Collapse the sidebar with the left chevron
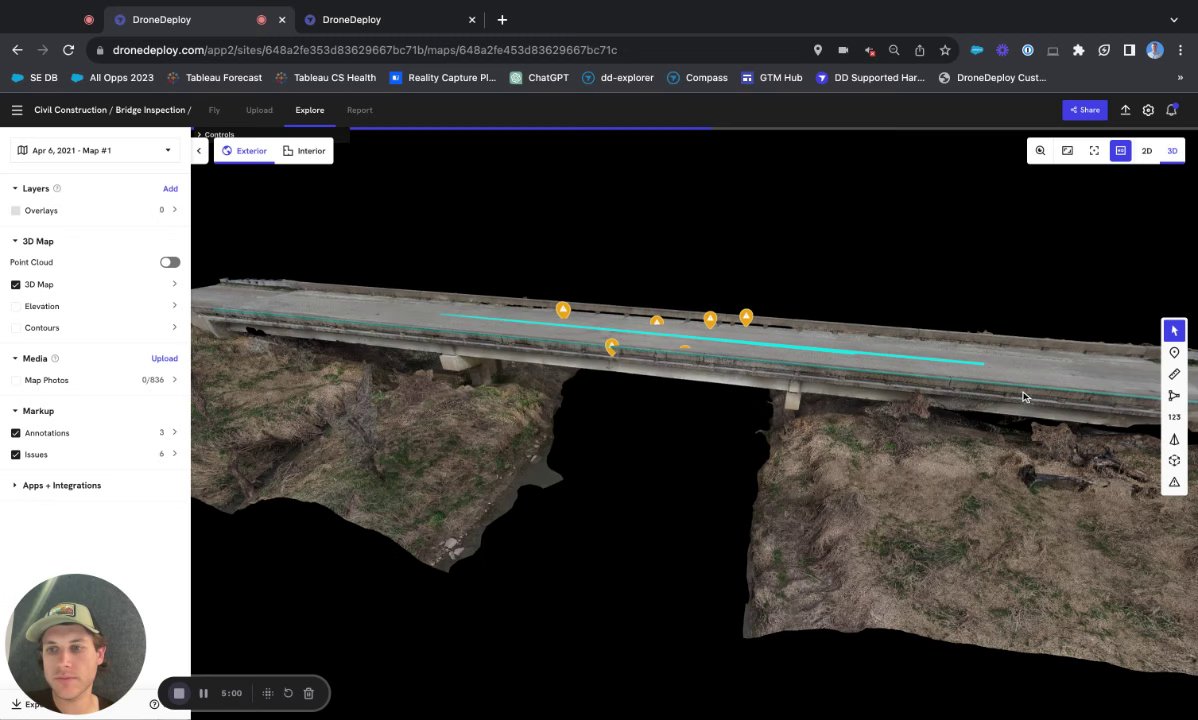 (199, 151)
